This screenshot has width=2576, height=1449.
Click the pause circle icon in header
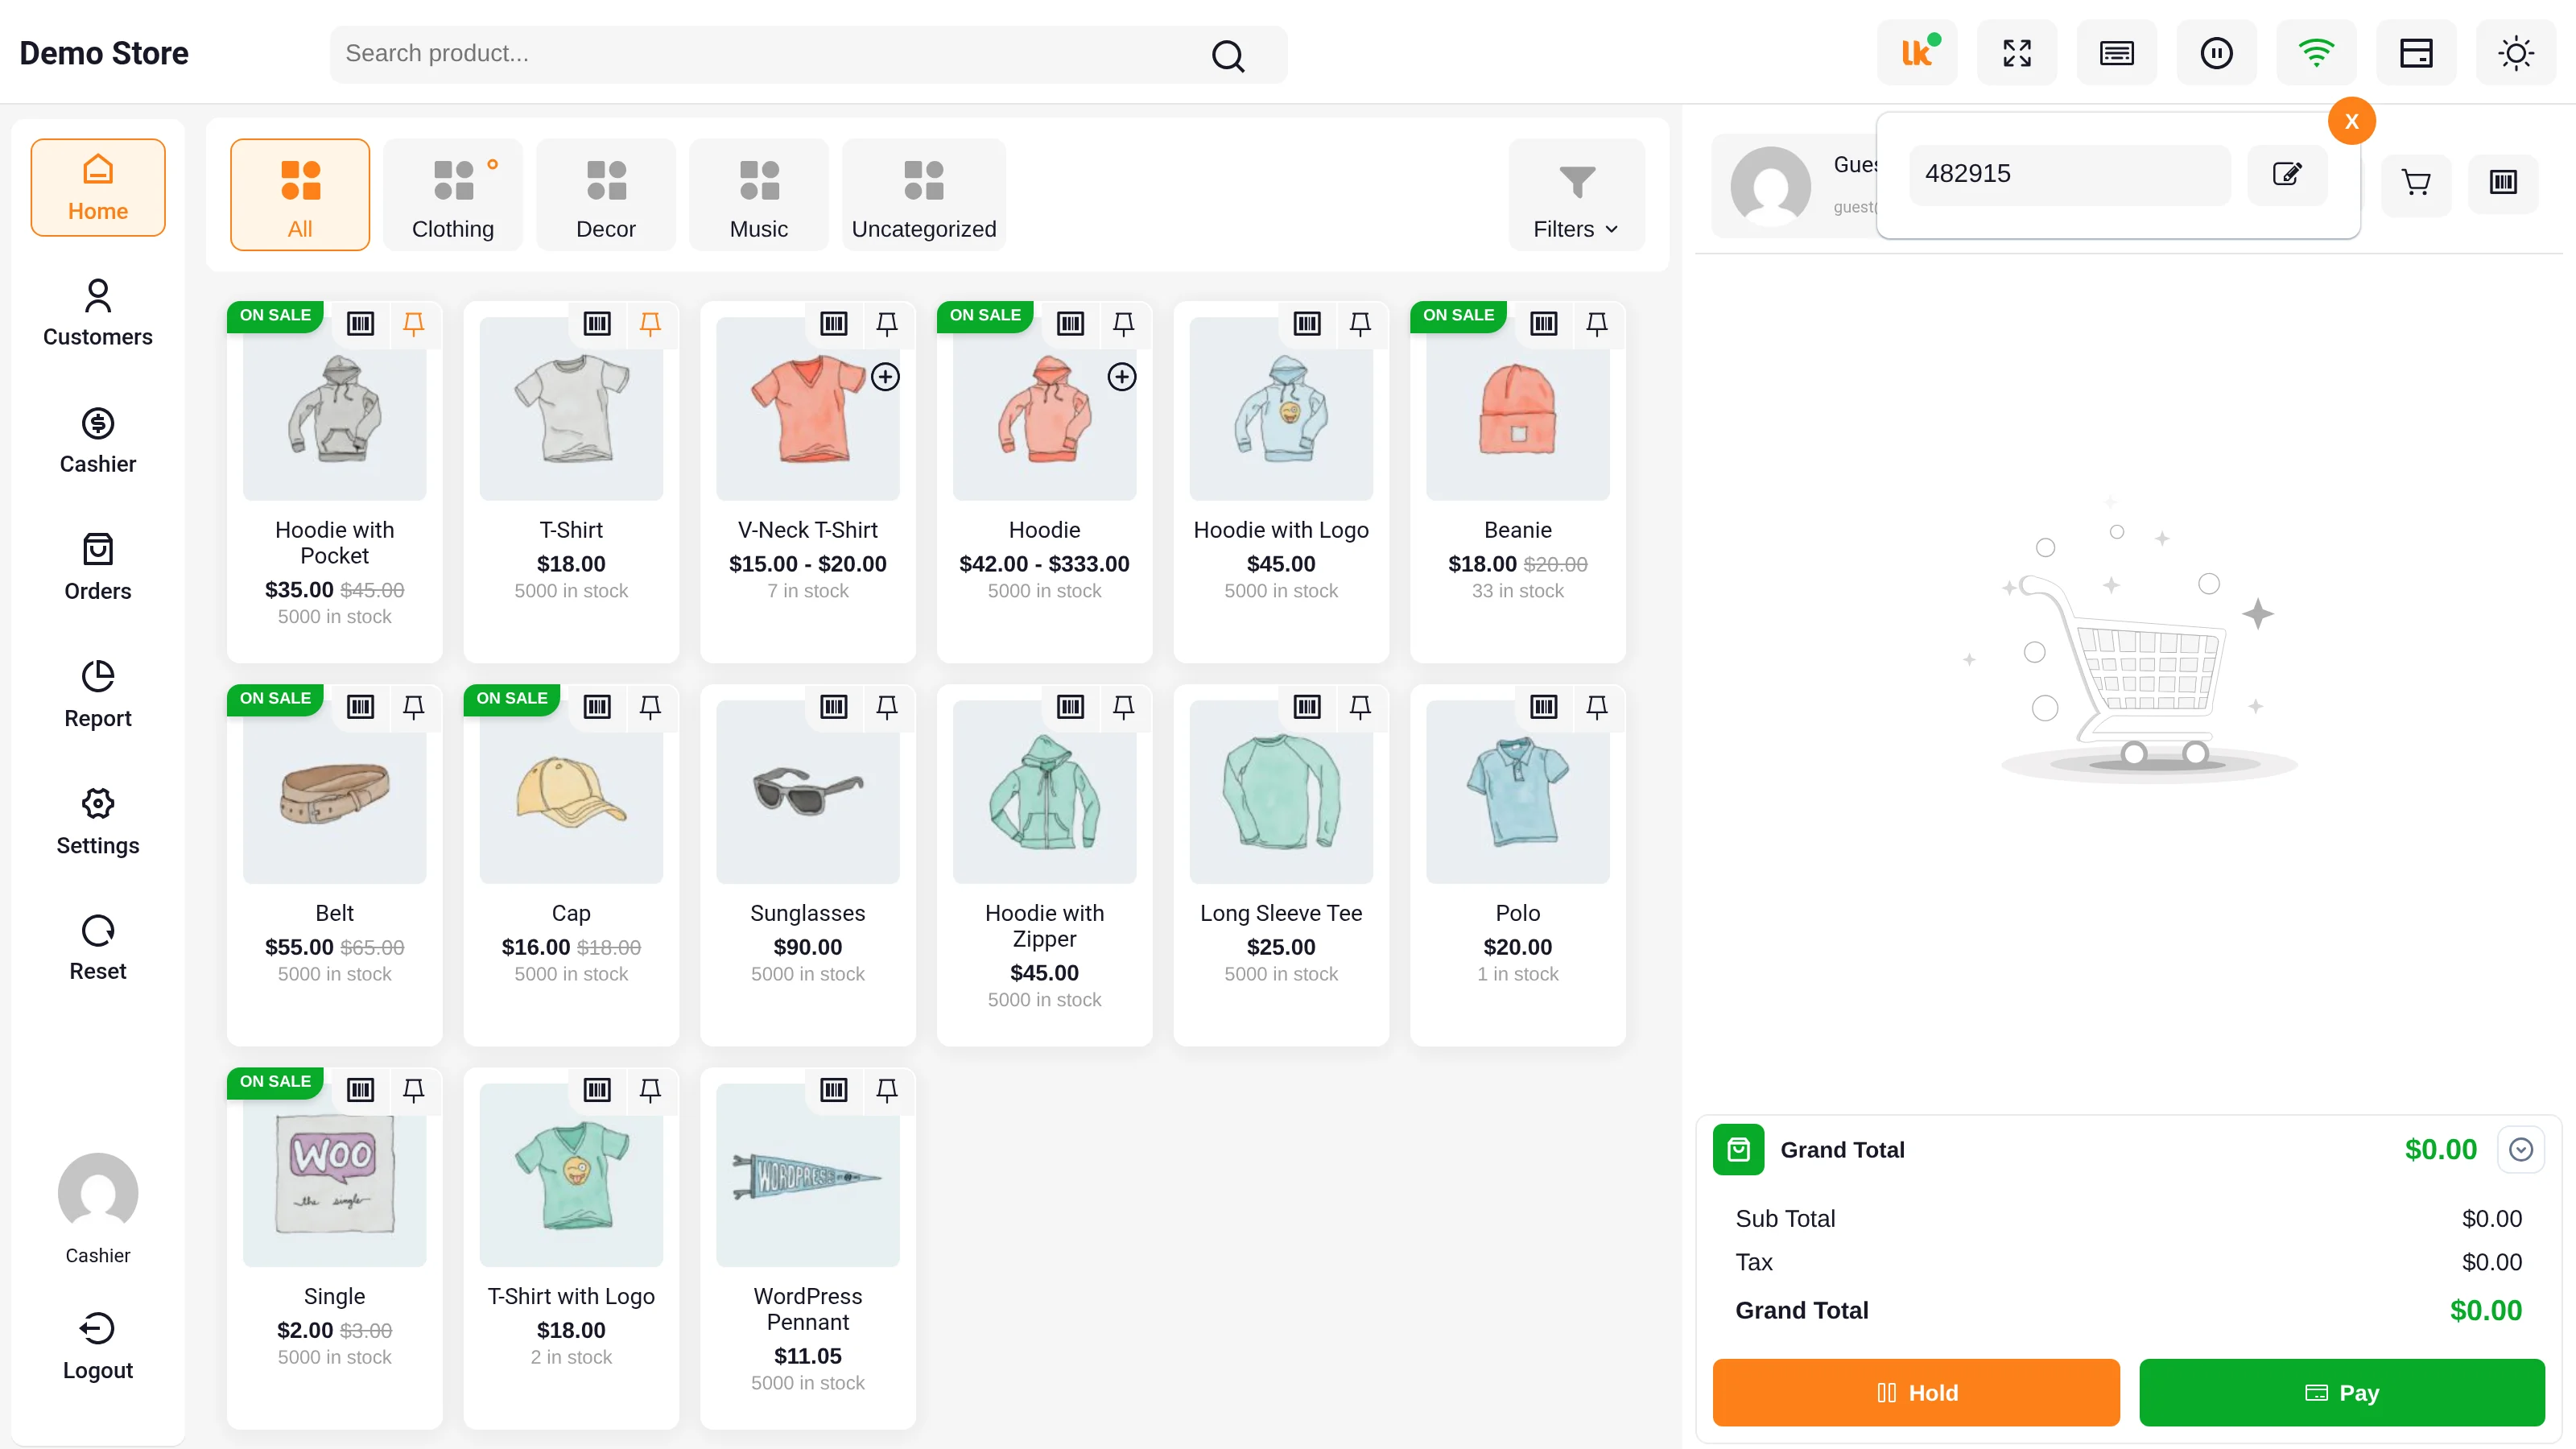coord(2217,53)
